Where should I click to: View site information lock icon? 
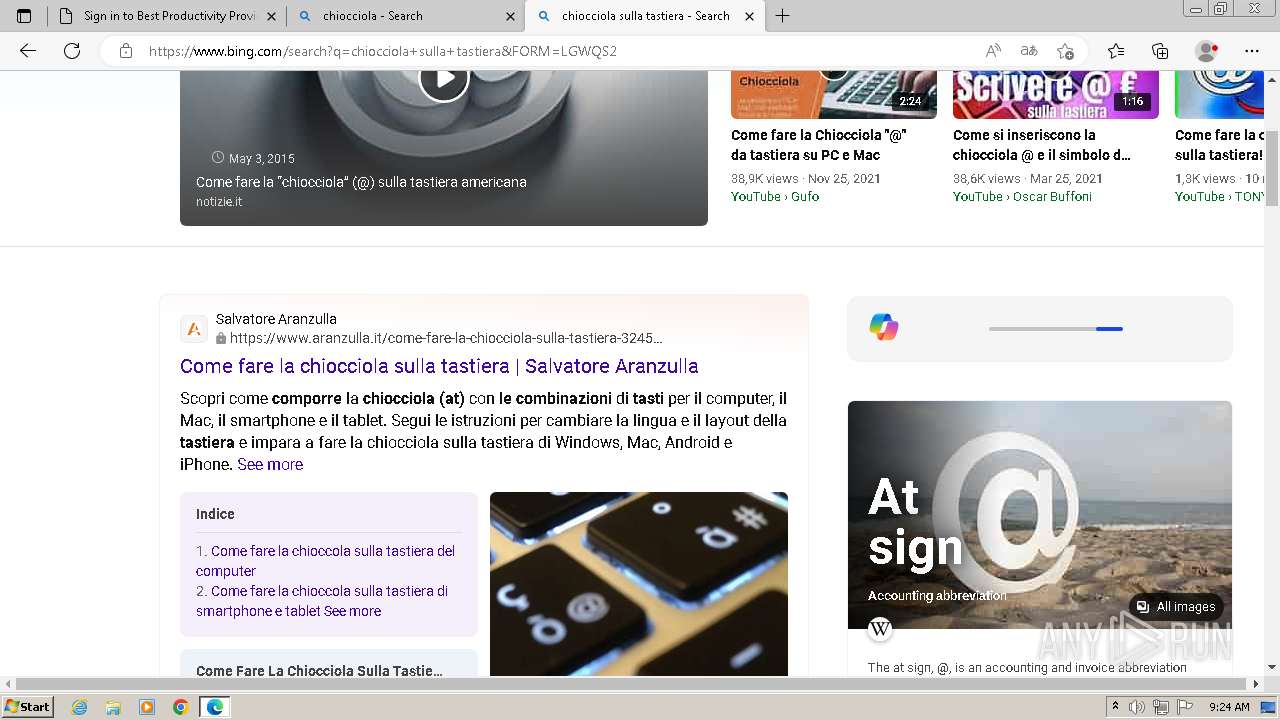click(126, 51)
